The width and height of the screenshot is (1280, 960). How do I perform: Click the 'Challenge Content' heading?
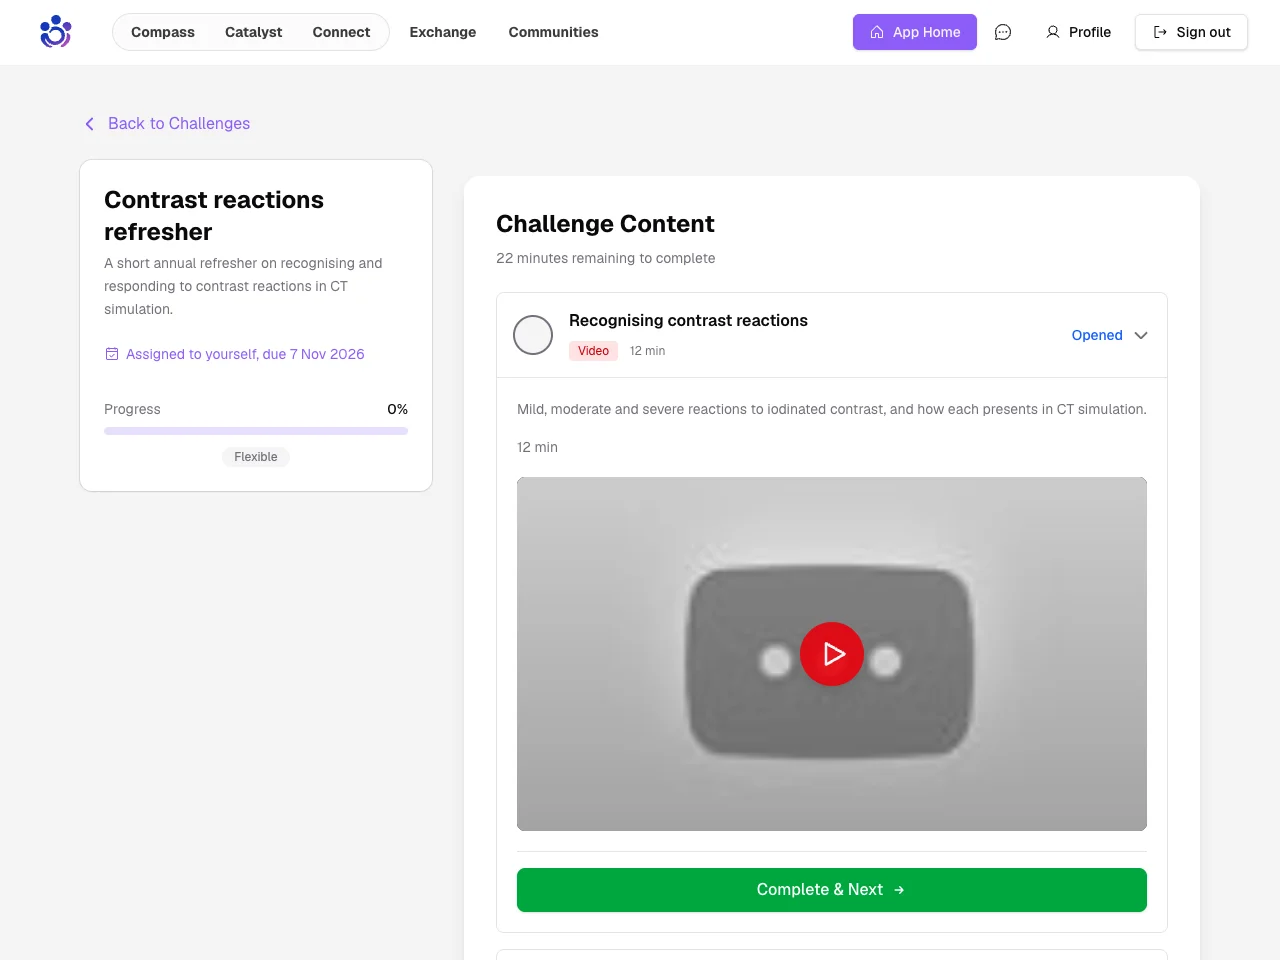coord(605,224)
